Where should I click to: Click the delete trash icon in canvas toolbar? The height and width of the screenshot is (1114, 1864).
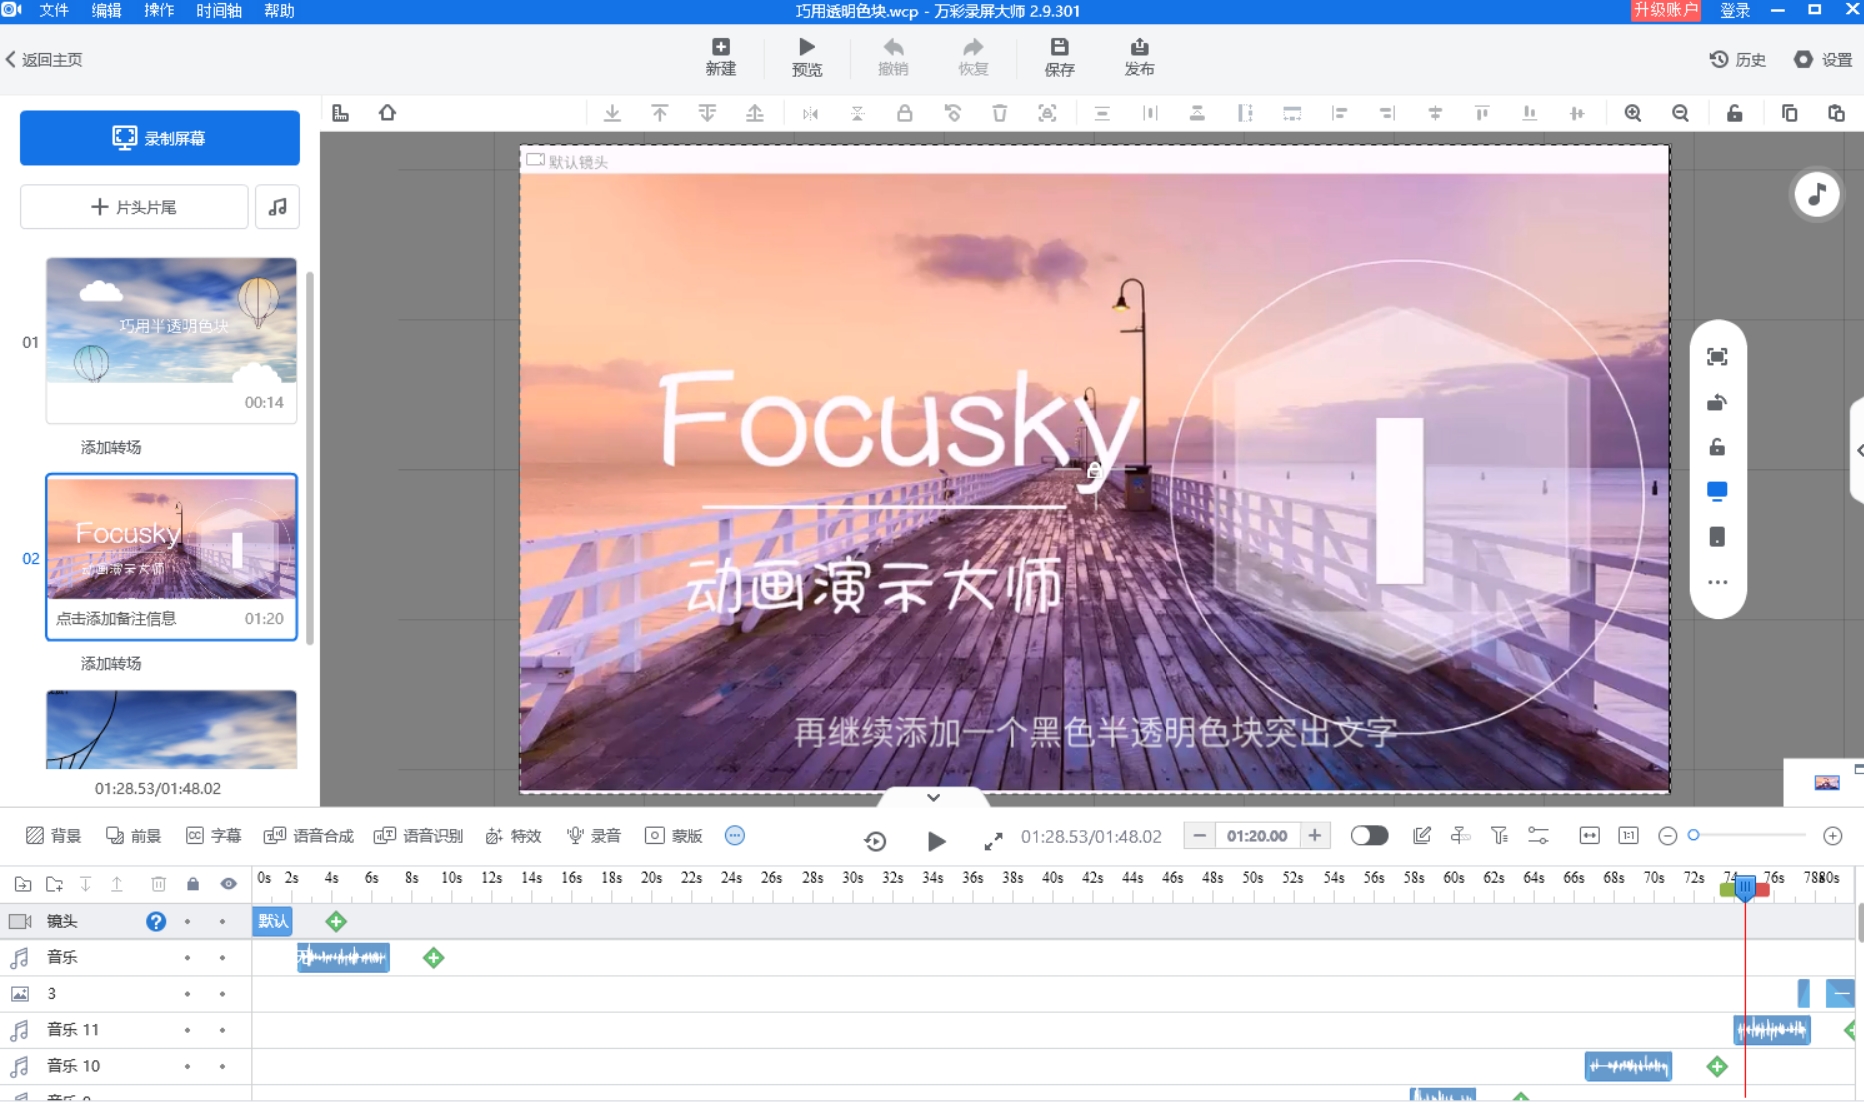1000,113
